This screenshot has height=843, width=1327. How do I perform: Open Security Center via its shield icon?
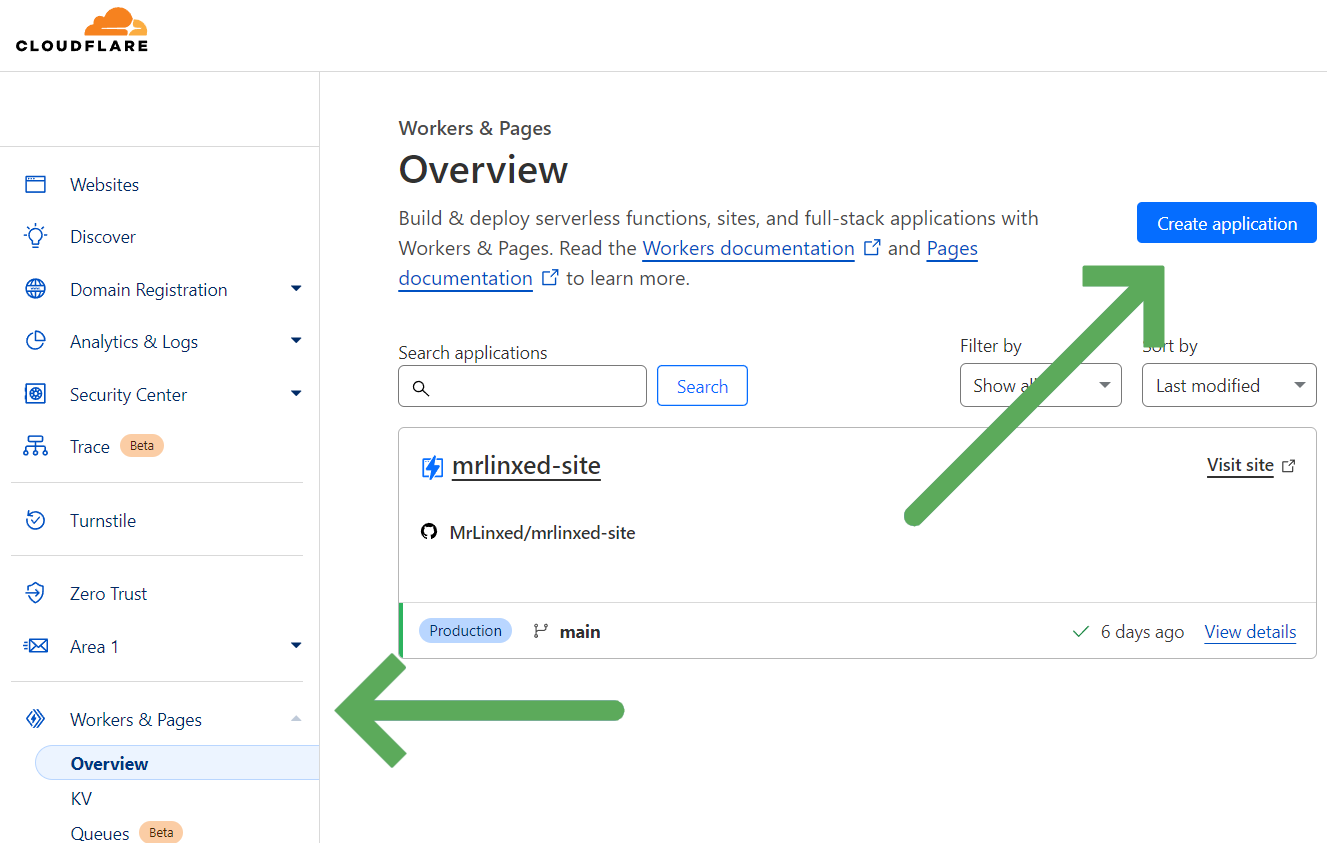pyautogui.click(x=35, y=394)
